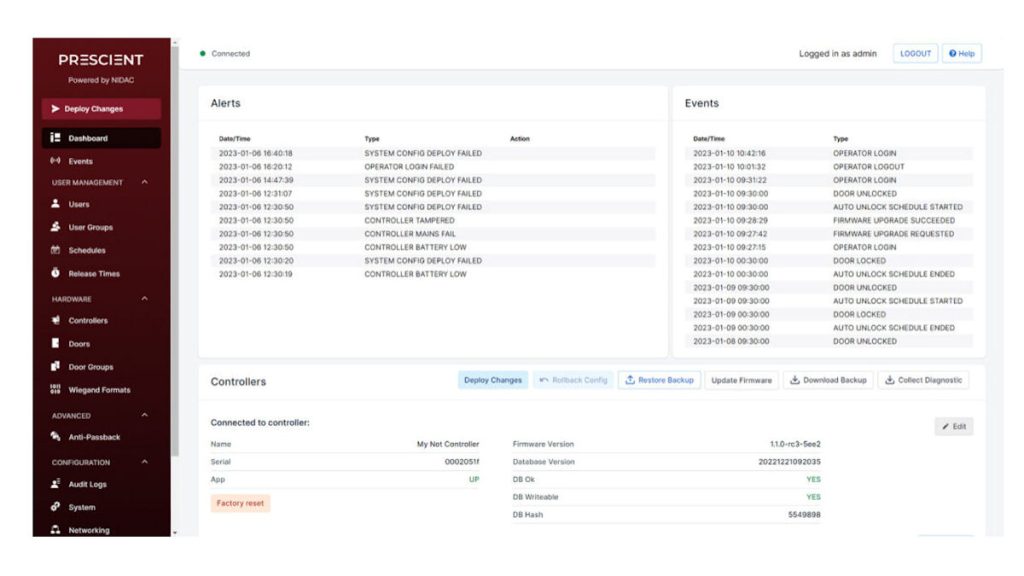Click the Doors icon in sidebar
1024x576 pixels.
pos(55,343)
